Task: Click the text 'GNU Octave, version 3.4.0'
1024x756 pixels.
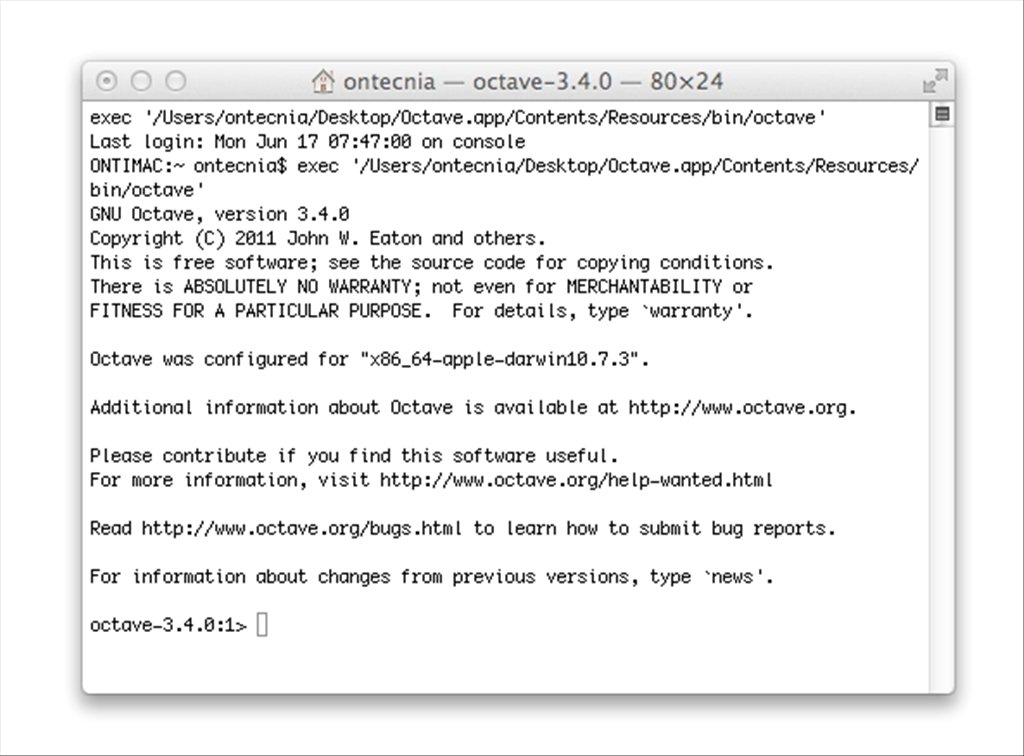Action: click(219, 214)
